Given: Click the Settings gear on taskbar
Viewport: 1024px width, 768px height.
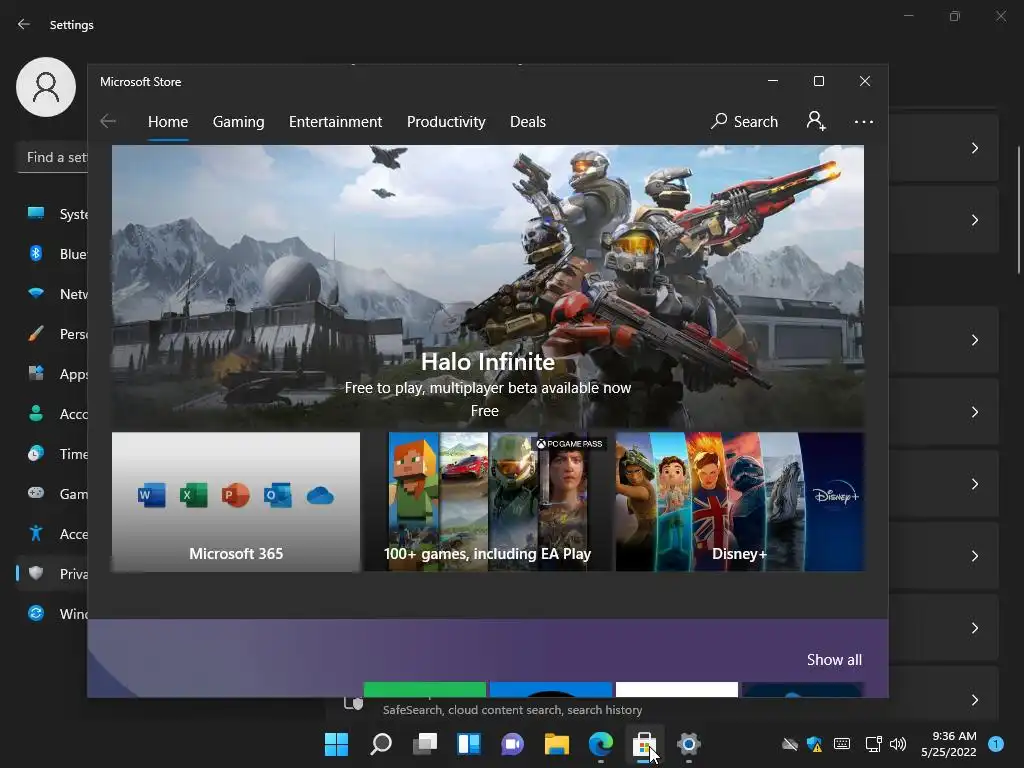Looking at the screenshot, I should click(x=688, y=744).
